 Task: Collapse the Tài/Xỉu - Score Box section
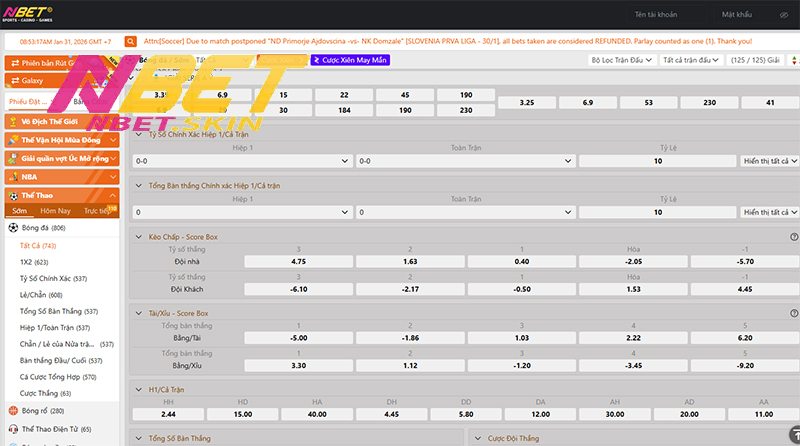(139, 313)
